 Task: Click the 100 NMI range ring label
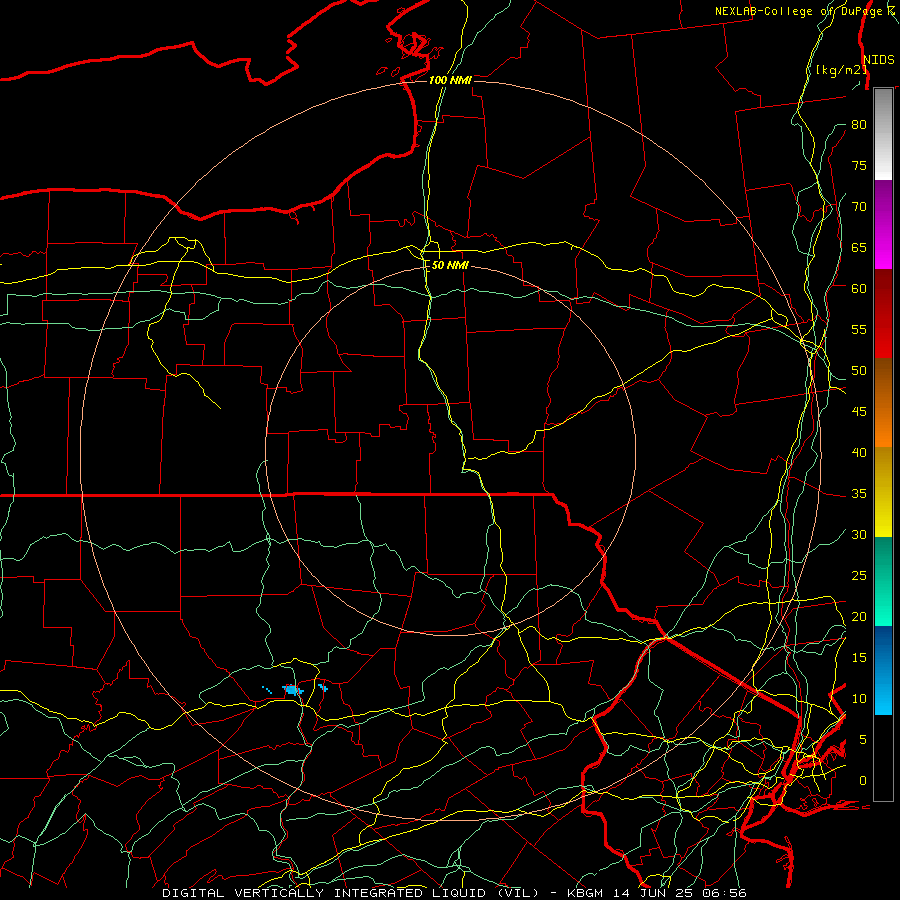coord(450,80)
